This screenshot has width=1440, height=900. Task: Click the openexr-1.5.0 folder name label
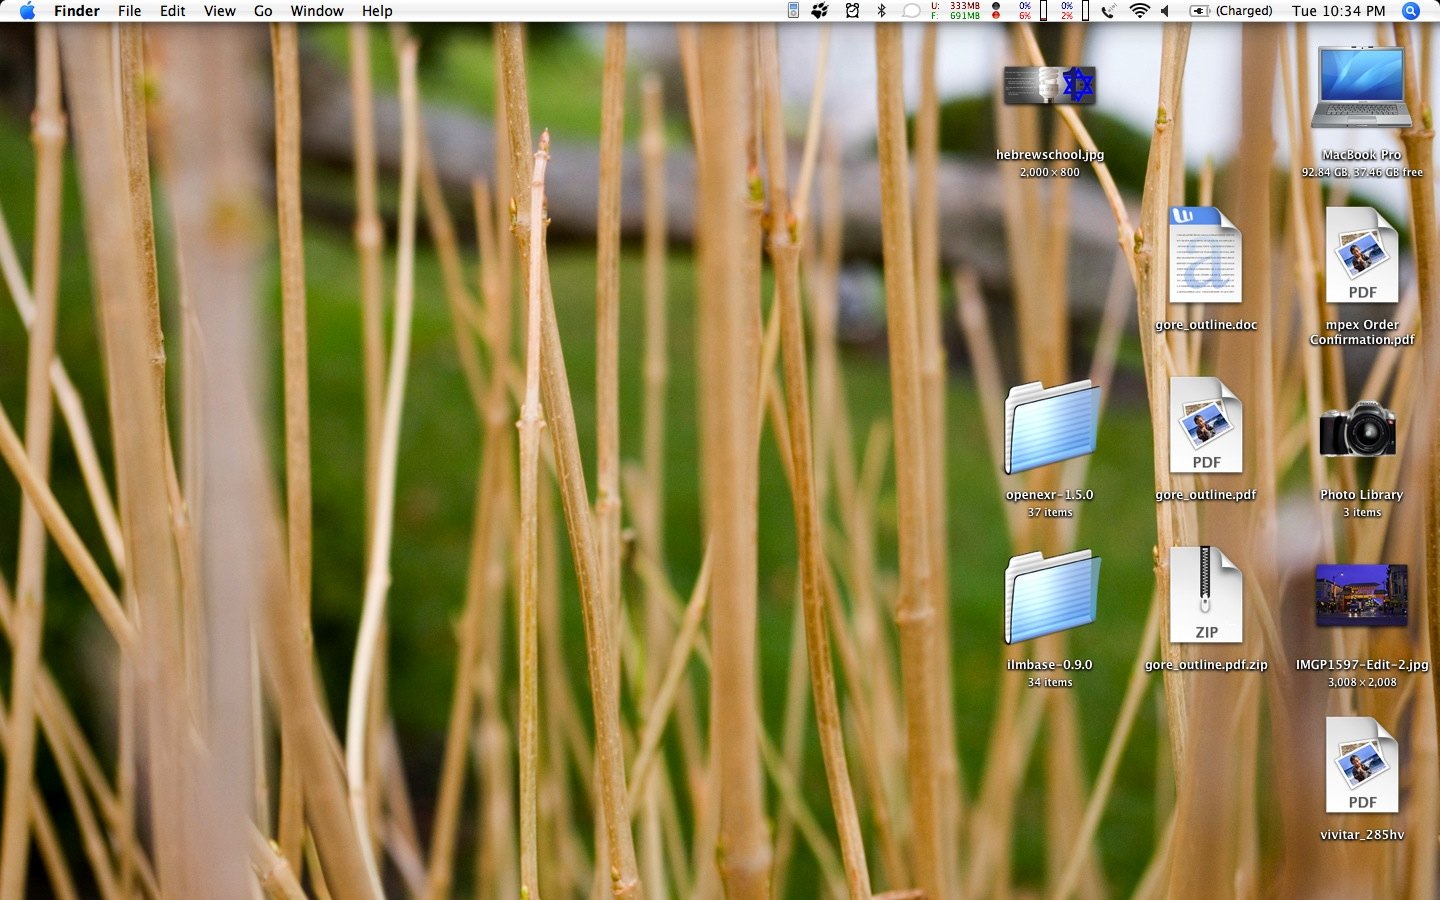point(1050,495)
